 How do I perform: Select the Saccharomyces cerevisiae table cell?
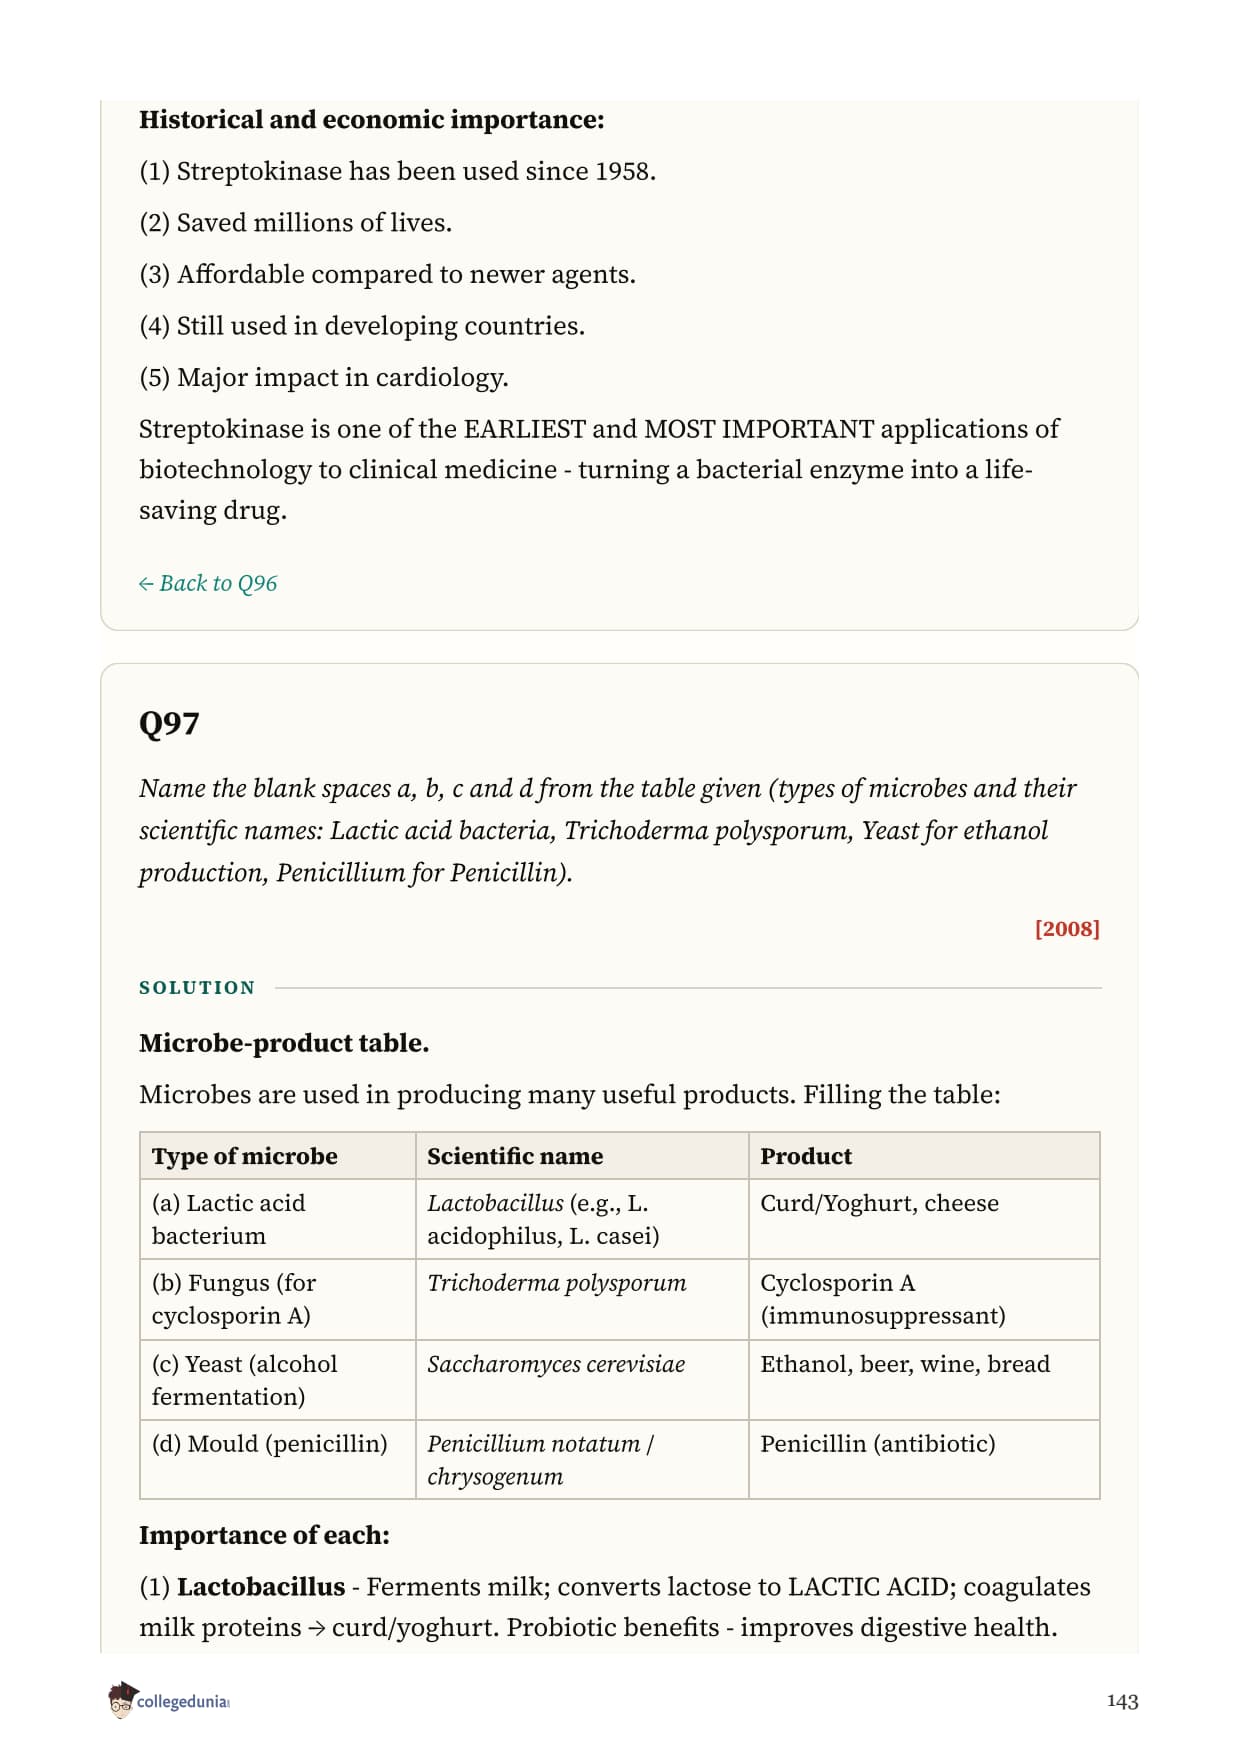pyautogui.click(x=582, y=1380)
